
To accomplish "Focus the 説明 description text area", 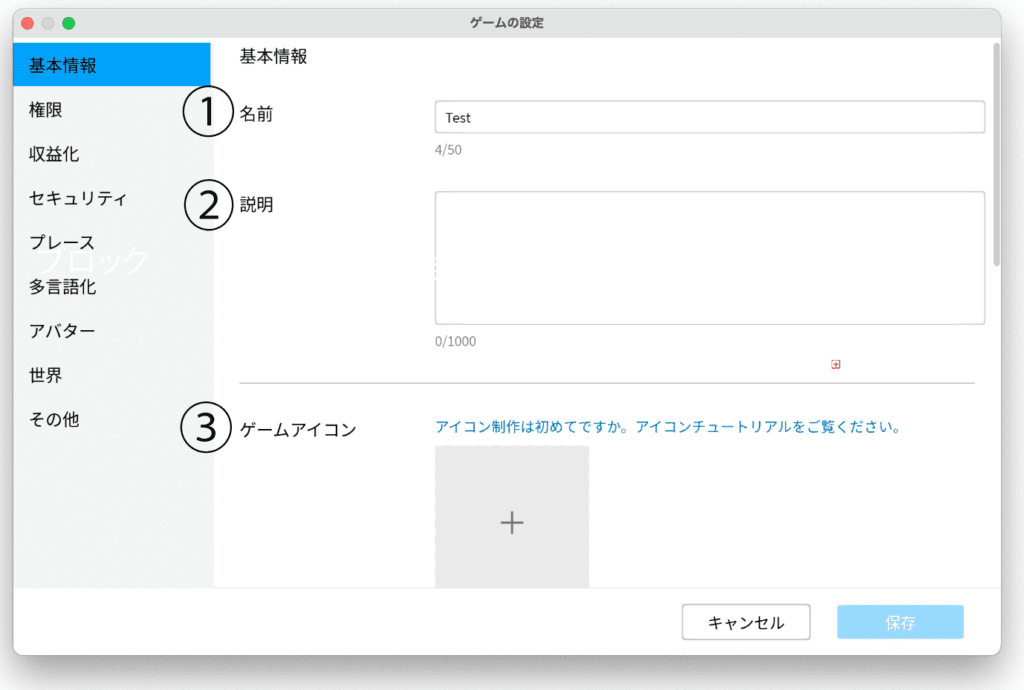I will pos(709,258).
